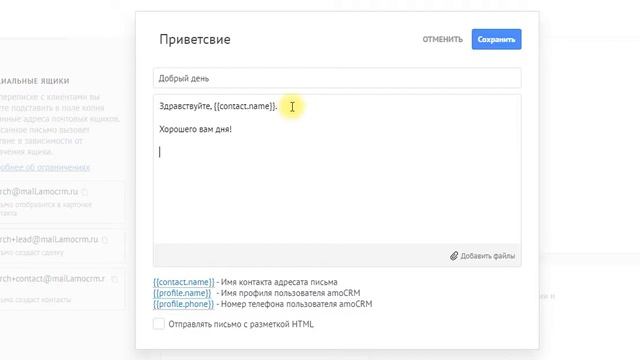This screenshot has height=360, width=640.
Task: Cancel editing via ОТМЕНИТЬ
Action: point(442,39)
